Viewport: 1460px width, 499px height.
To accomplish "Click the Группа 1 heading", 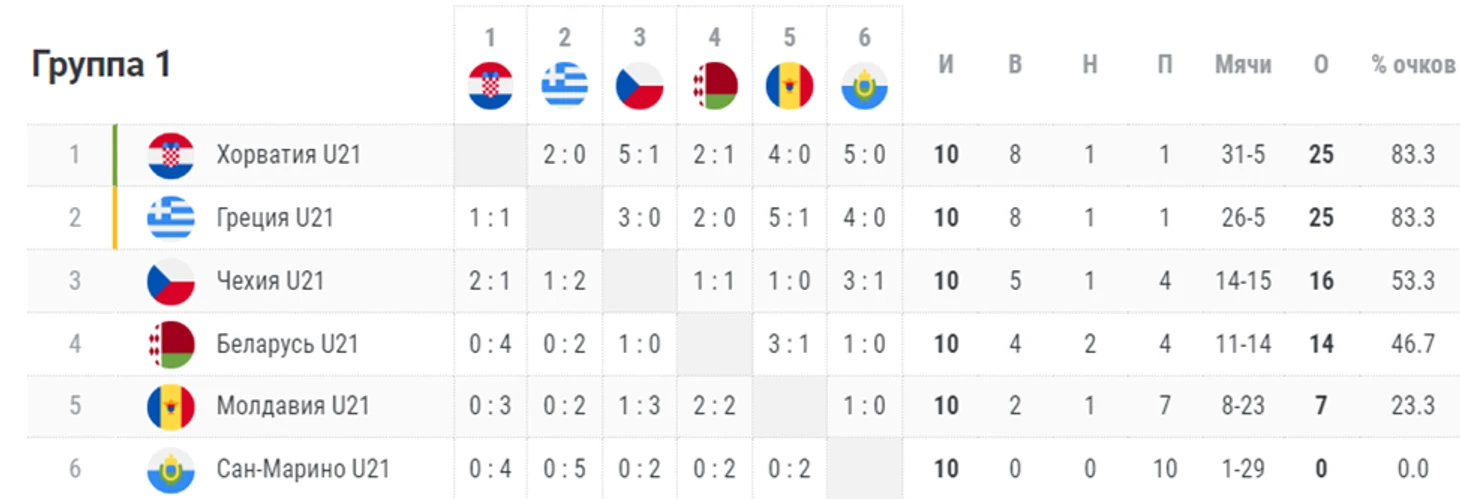I will pyautogui.click(x=101, y=65).
